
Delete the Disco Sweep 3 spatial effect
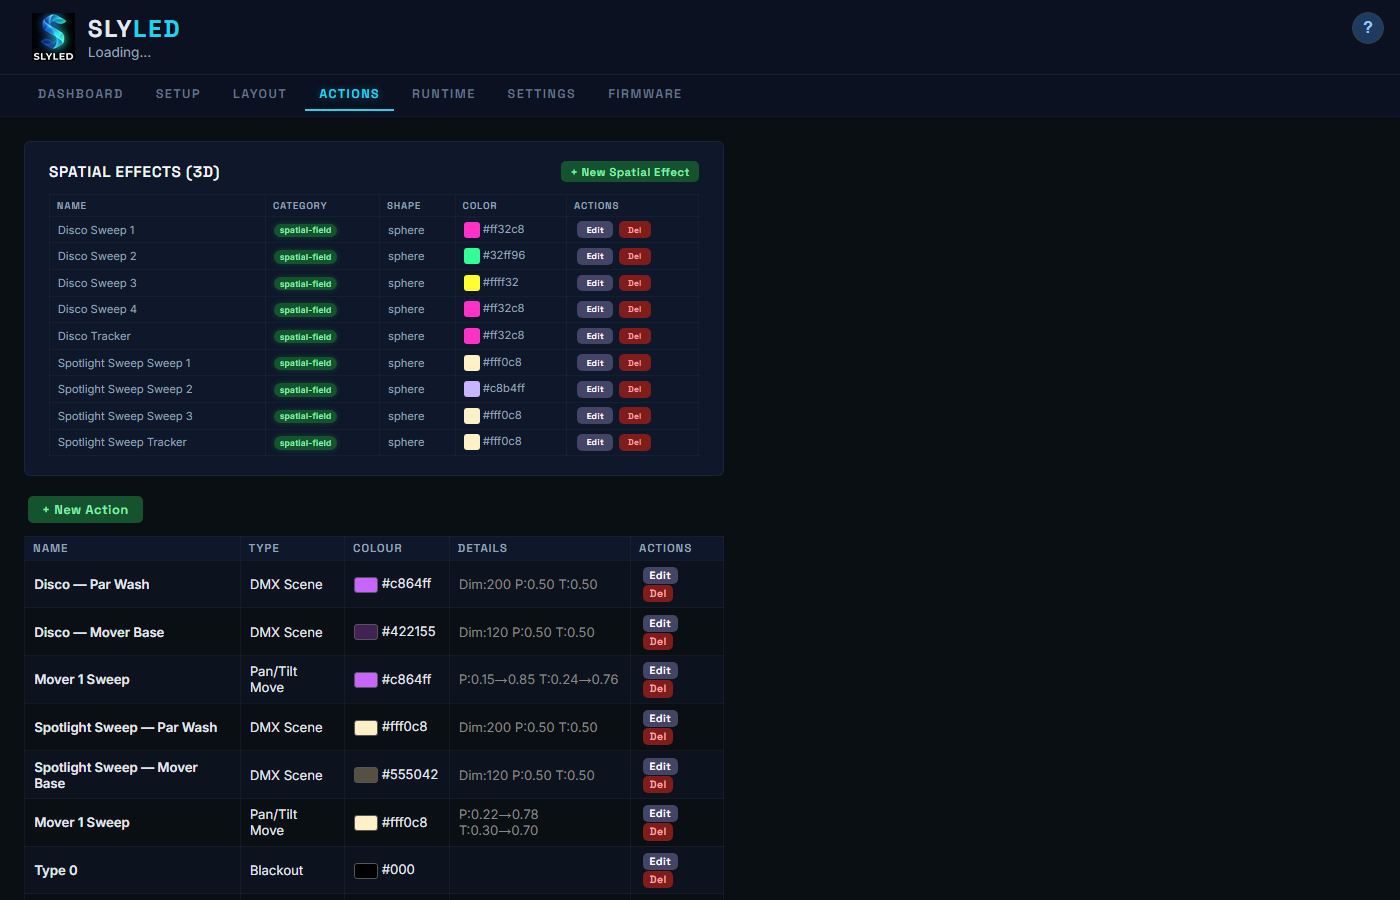(634, 283)
